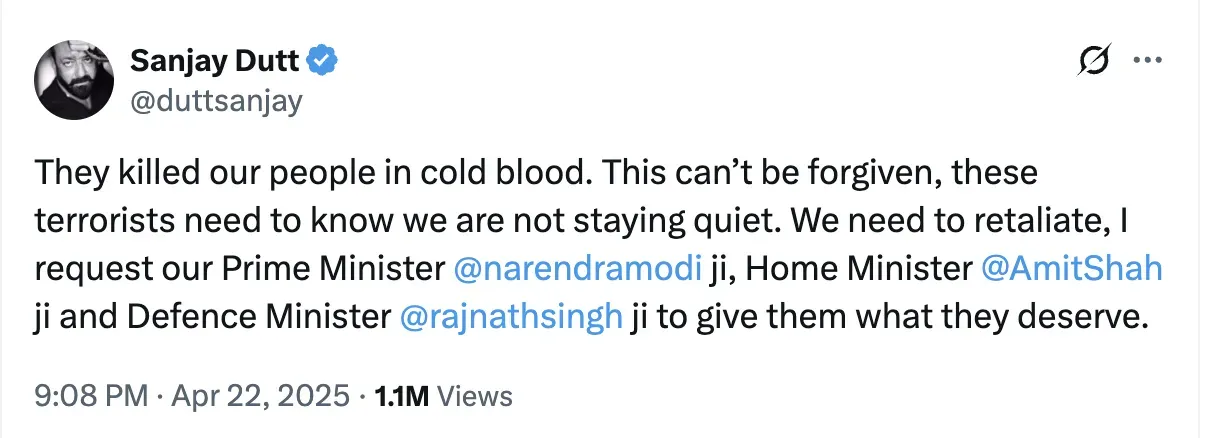Open the three-dot more options menu
1214x438 pixels.
tap(1145, 62)
